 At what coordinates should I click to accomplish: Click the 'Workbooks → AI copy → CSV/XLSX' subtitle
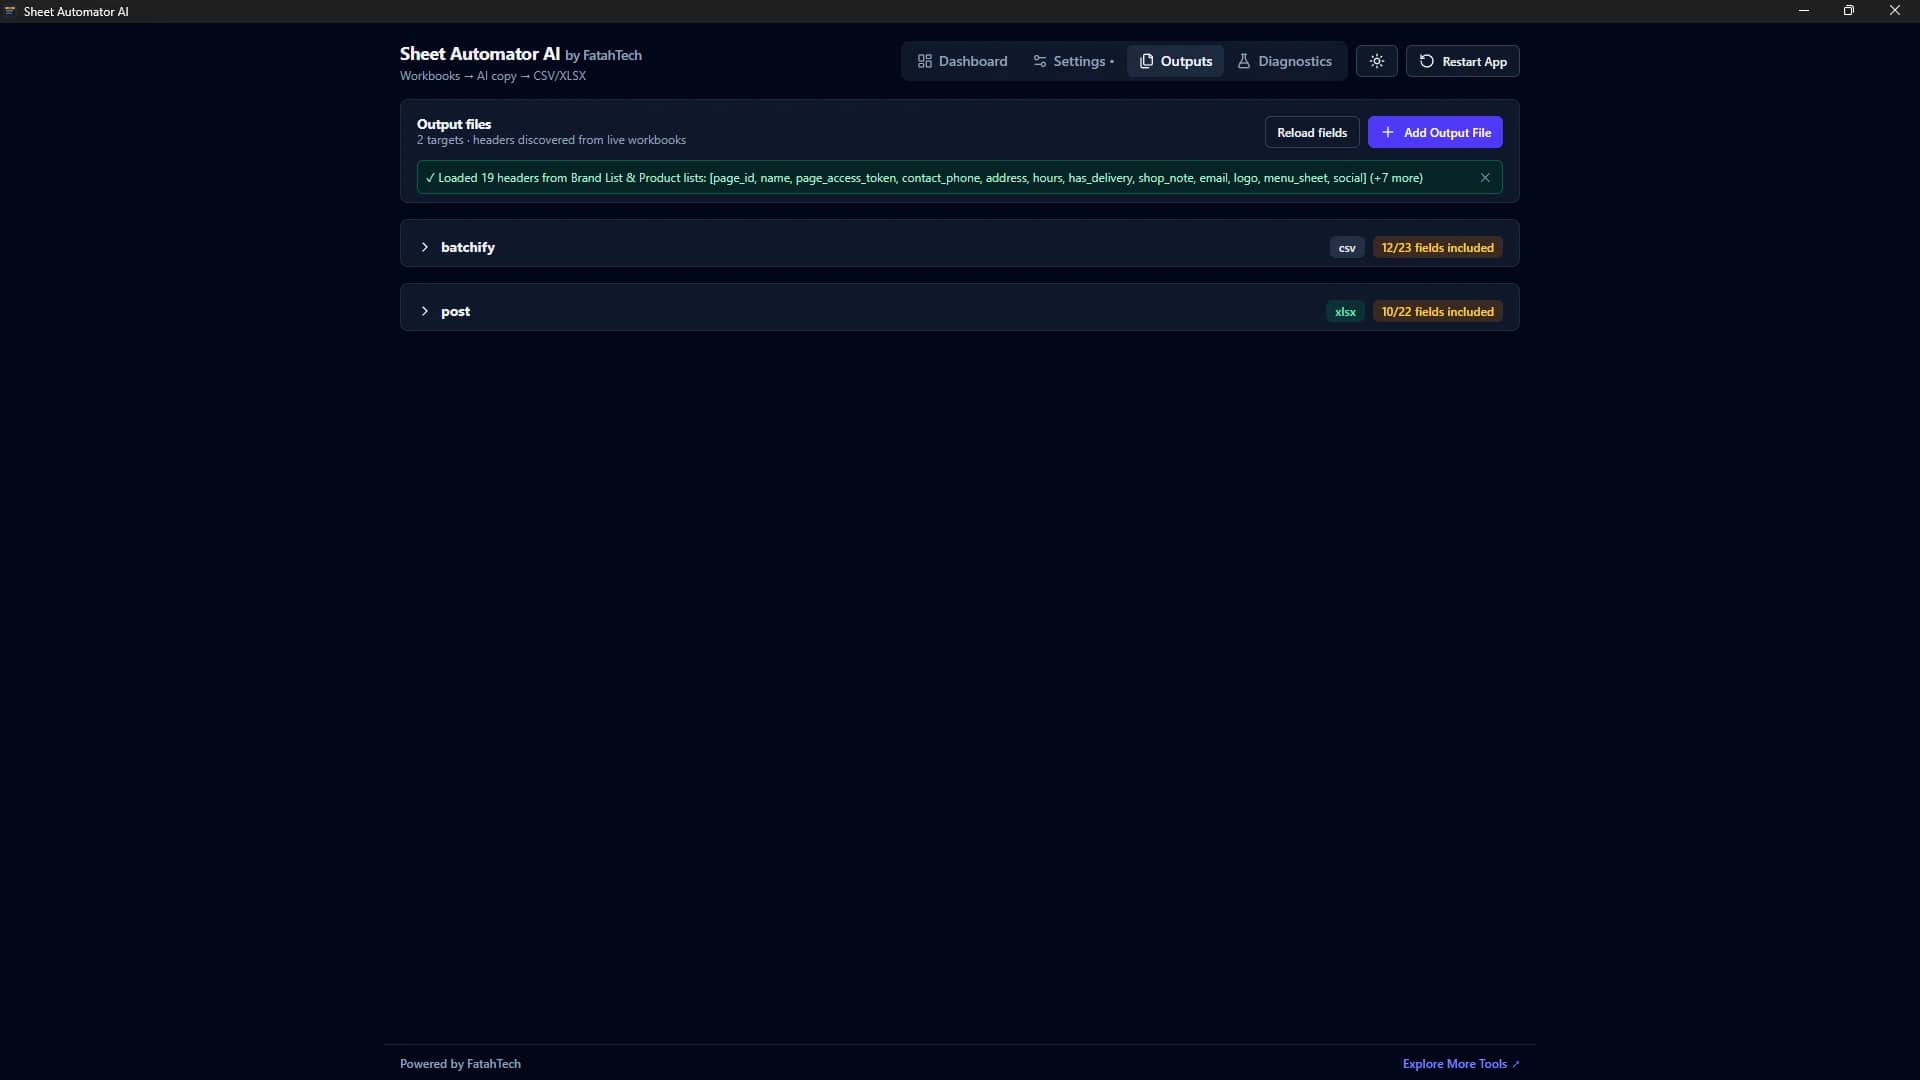tap(493, 76)
